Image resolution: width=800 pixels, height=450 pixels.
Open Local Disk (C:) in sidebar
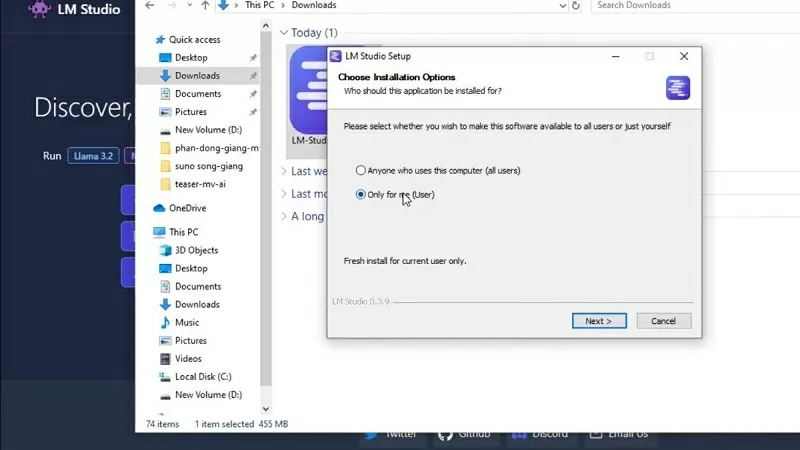point(203,377)
